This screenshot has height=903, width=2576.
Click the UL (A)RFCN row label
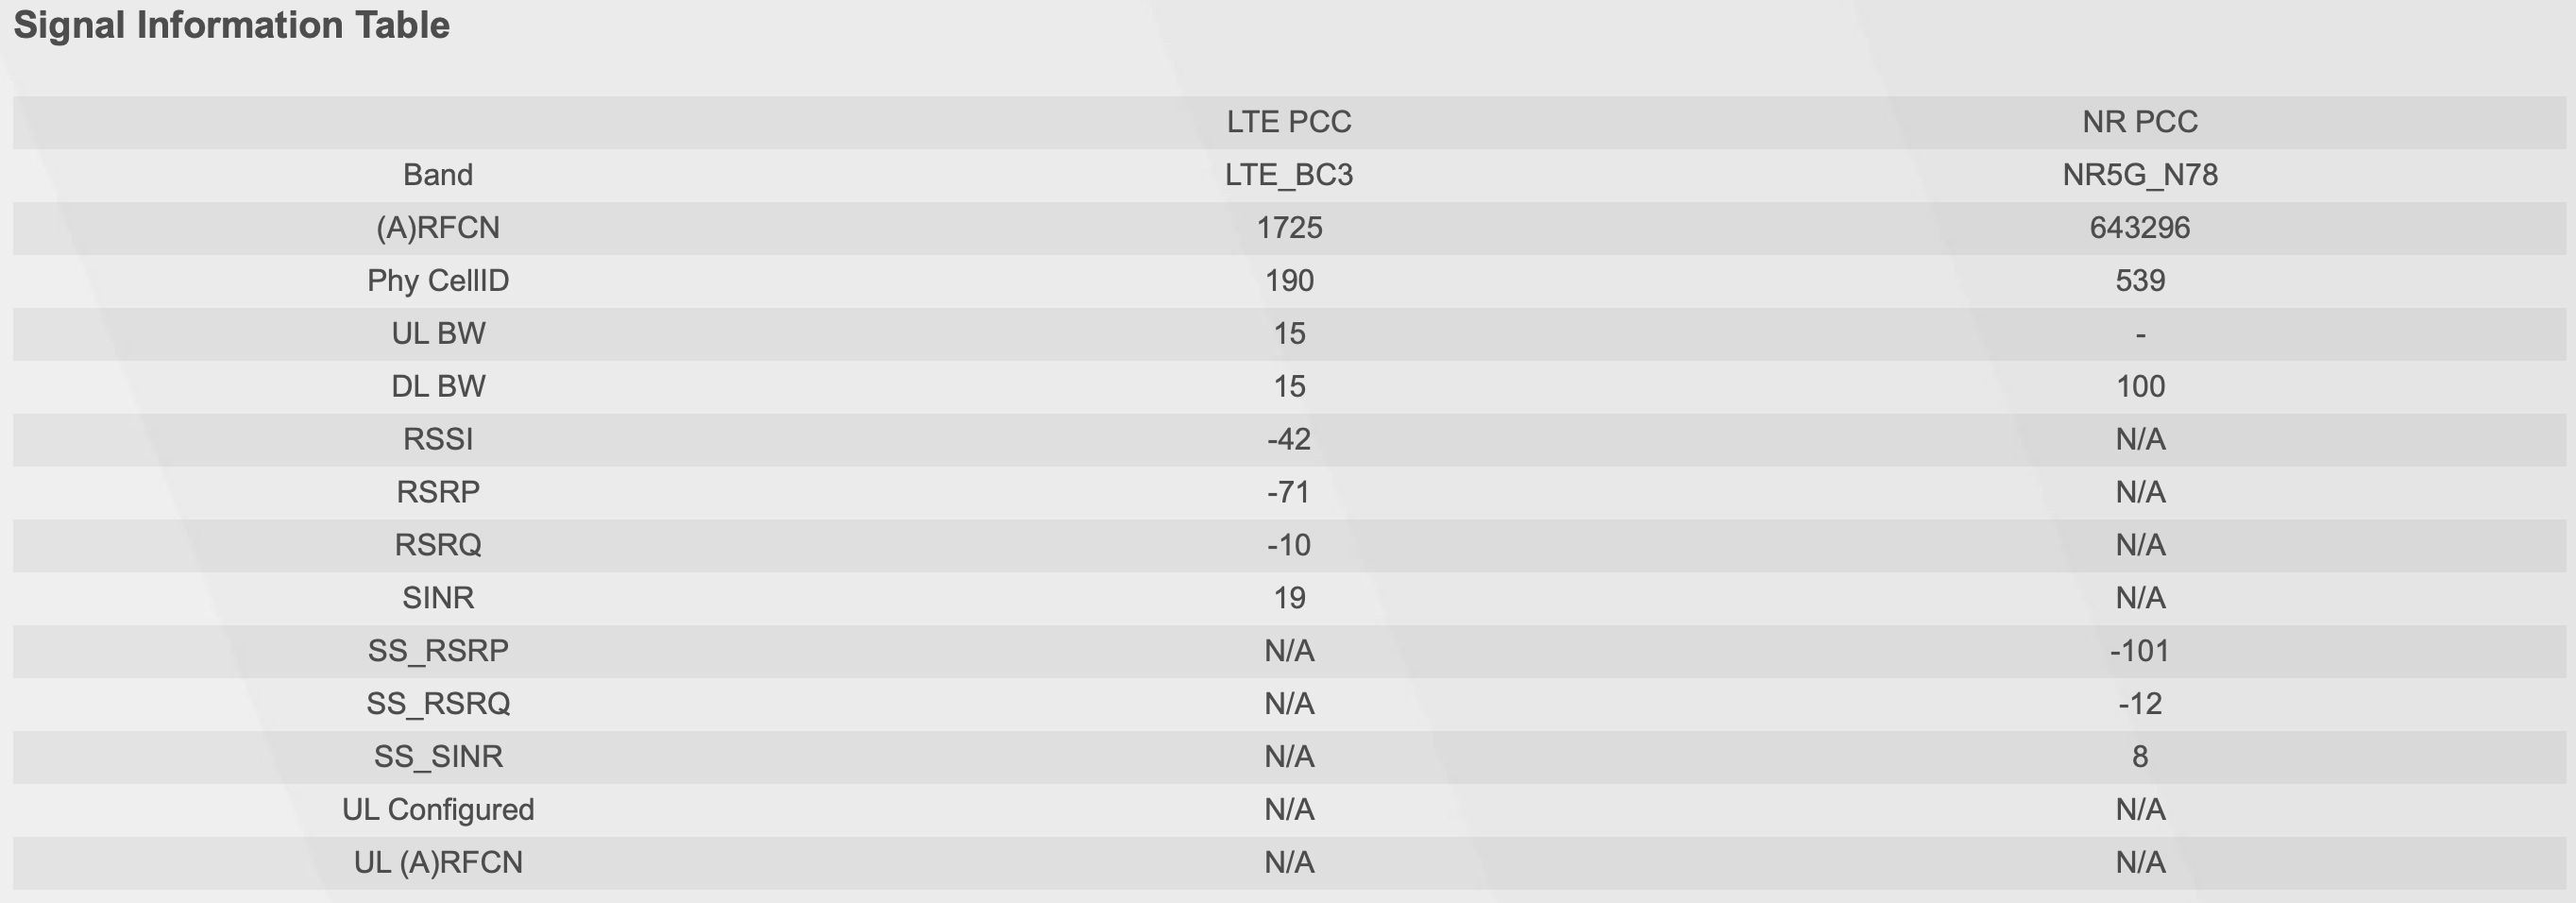pos(438,863)
